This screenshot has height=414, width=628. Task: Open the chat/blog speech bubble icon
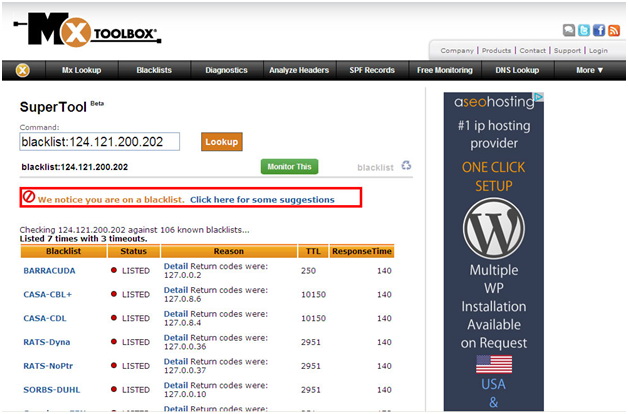pyautogui.click(x=569, y=30)
